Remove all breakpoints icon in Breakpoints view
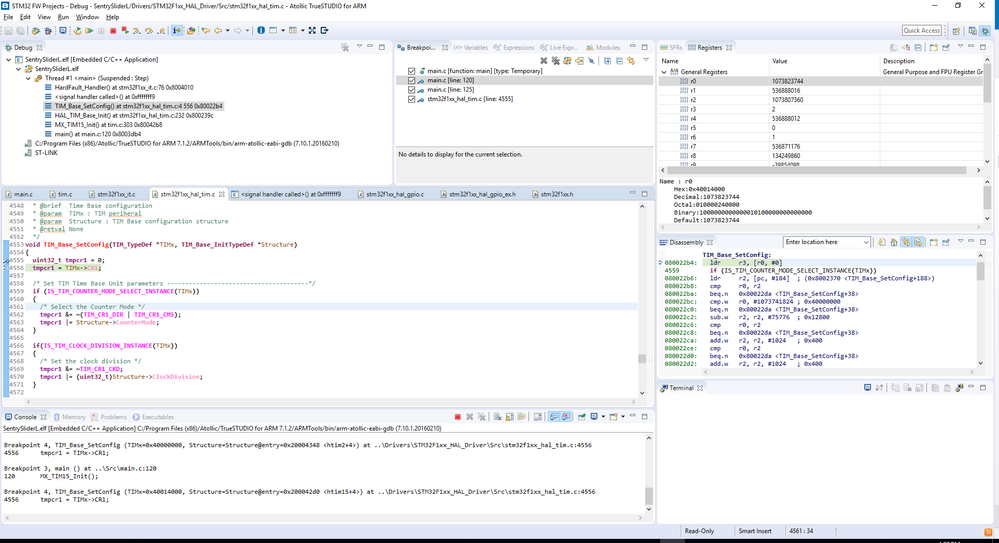Image resolution: width=999 pixels, height=543 pixels. (556, 61)
